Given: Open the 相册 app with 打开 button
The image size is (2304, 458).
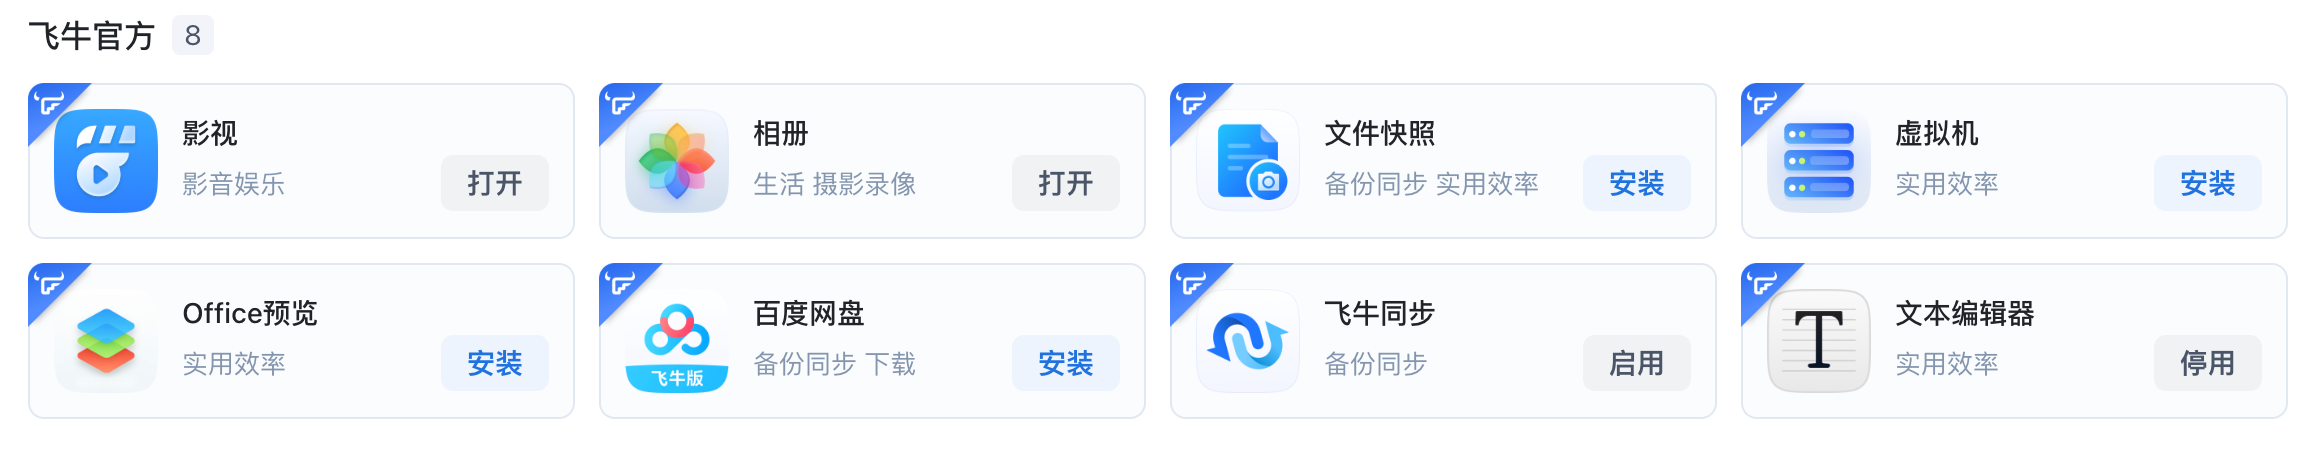Looking at the screenshot, I should click(x=1066, y=183).
